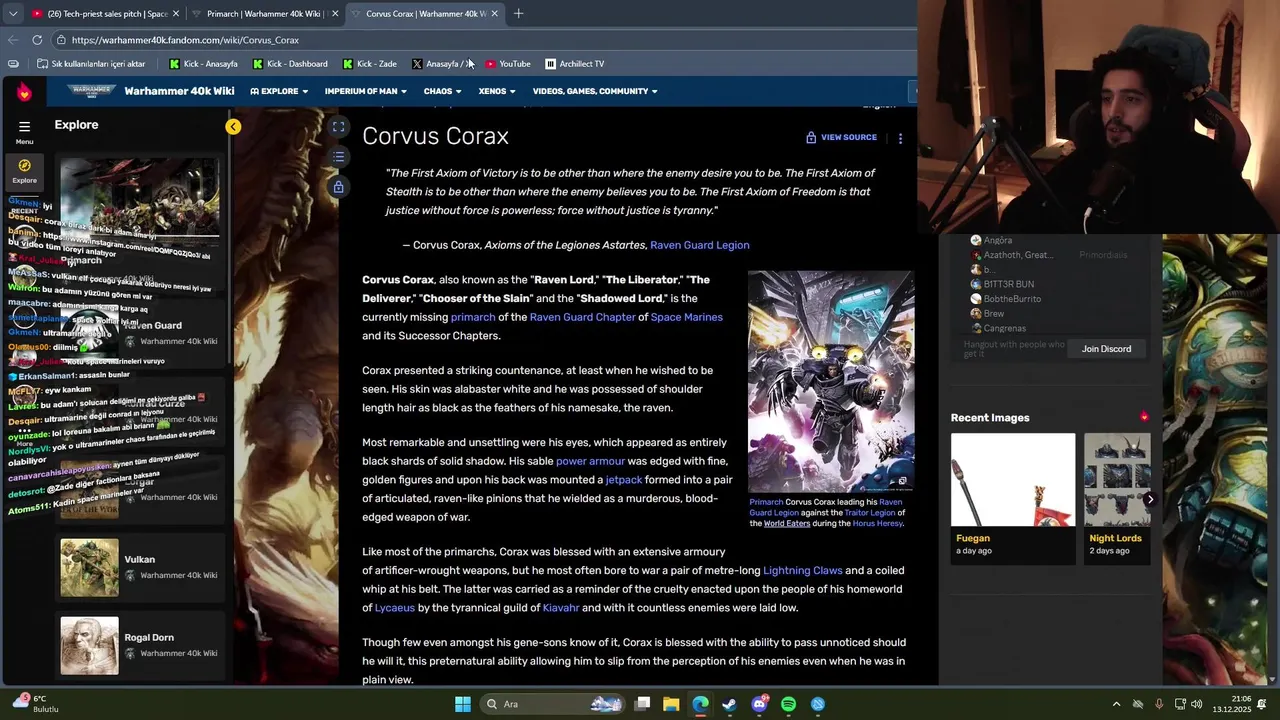Open the YouTube bookmark

pos(508,64)
